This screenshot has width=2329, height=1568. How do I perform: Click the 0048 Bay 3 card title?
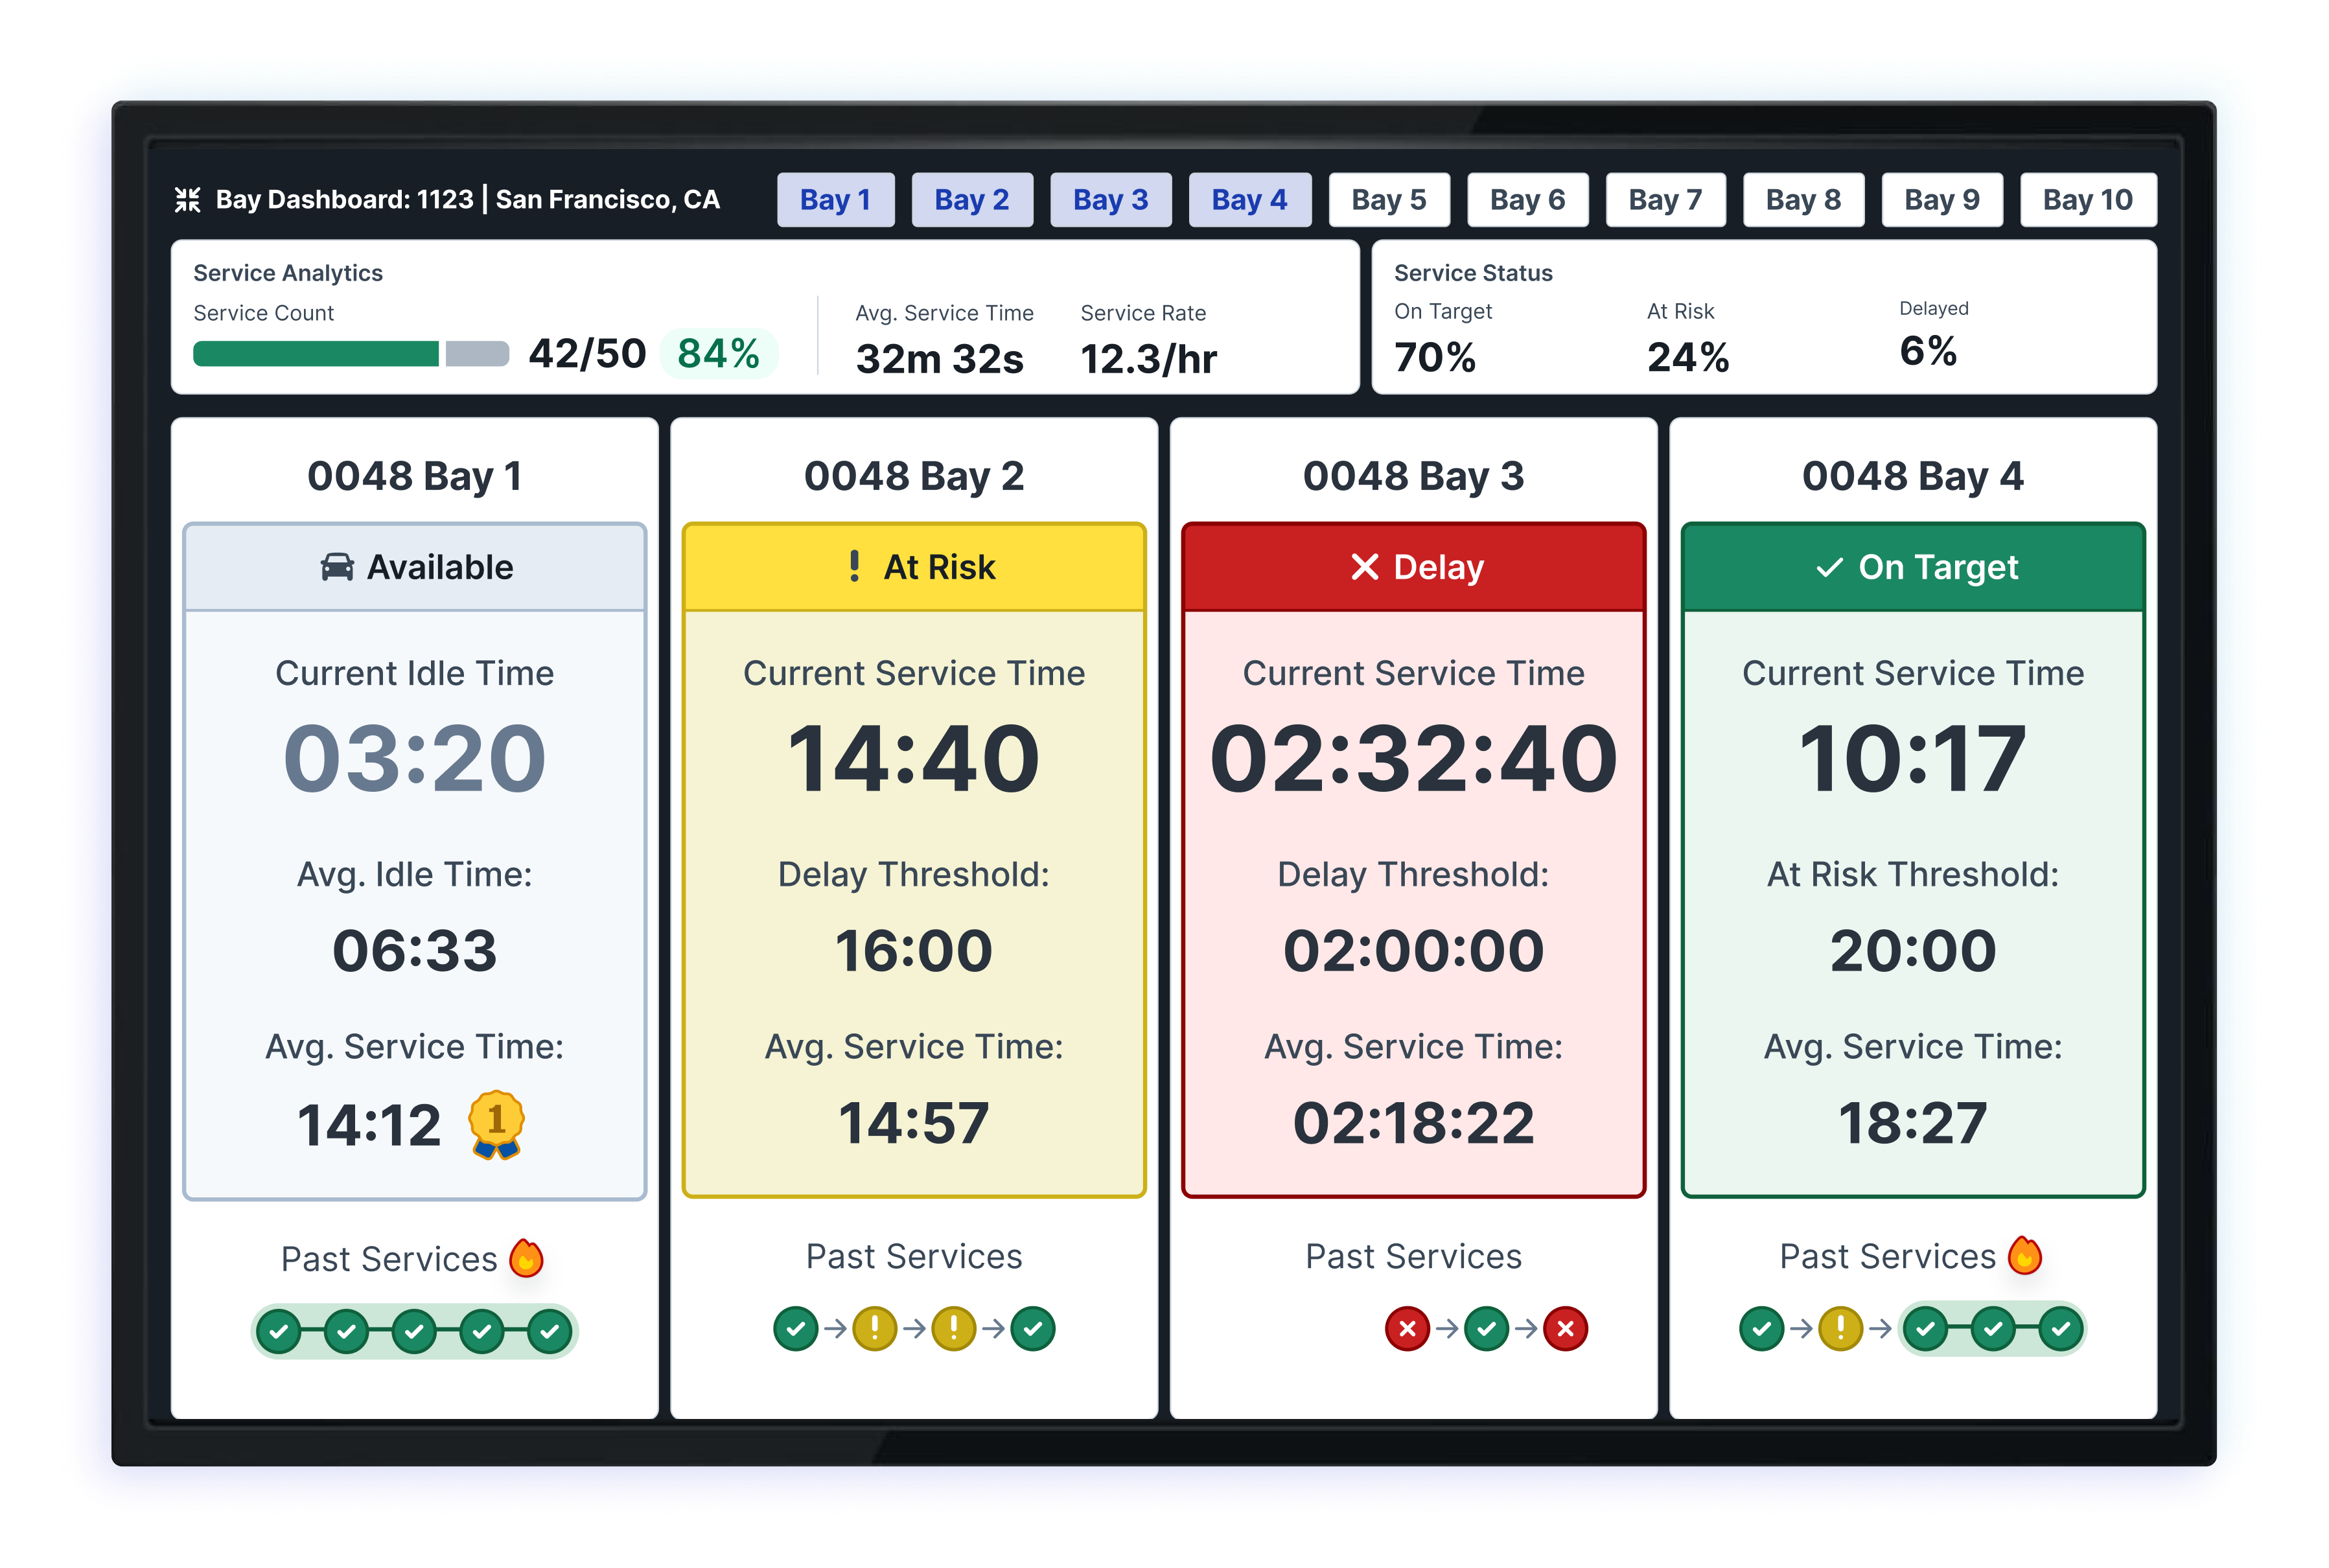pos(1413,476)
